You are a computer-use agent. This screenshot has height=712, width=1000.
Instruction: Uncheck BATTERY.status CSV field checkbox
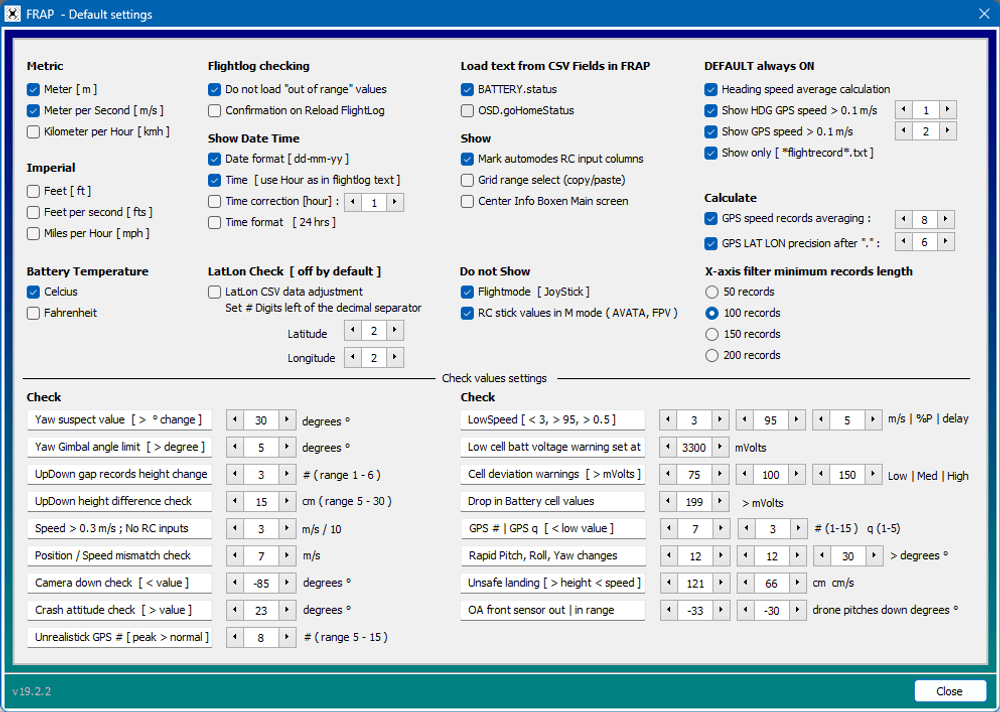[x=468, y=89]
